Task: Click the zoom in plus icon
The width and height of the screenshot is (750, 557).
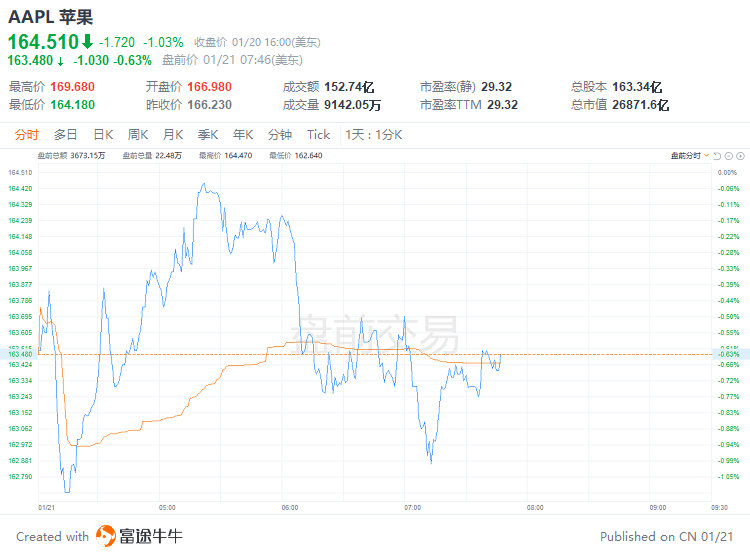Action: [740, 156]
